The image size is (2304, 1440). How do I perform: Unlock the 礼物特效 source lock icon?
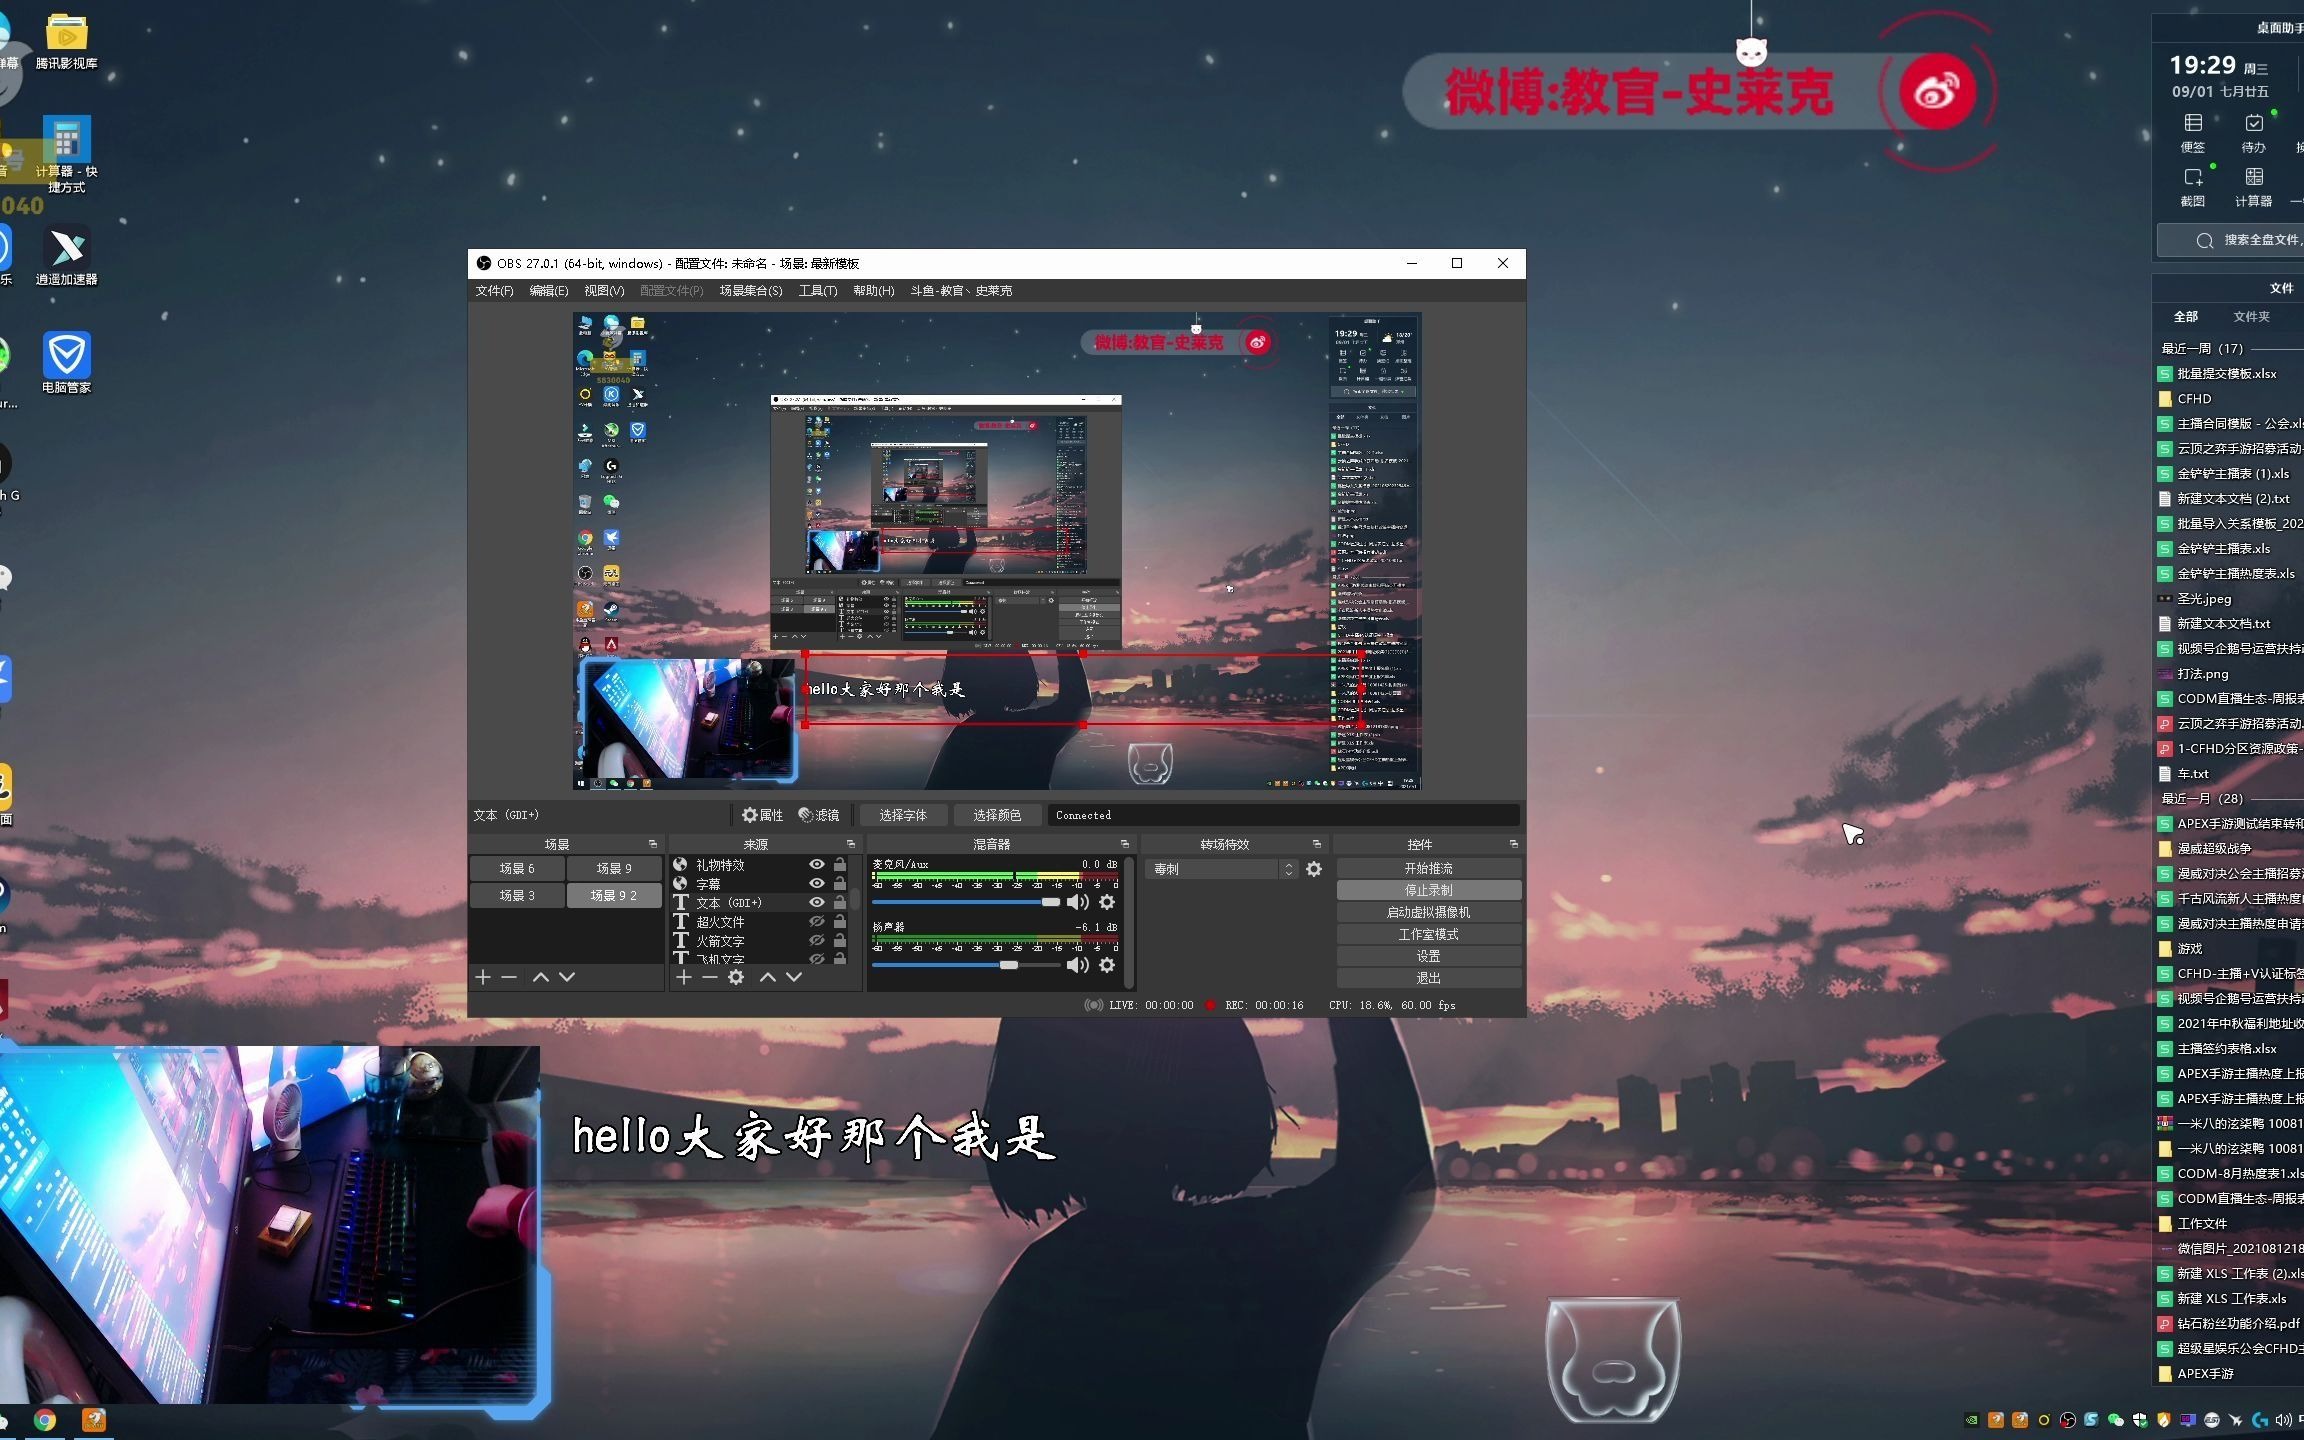840,865
